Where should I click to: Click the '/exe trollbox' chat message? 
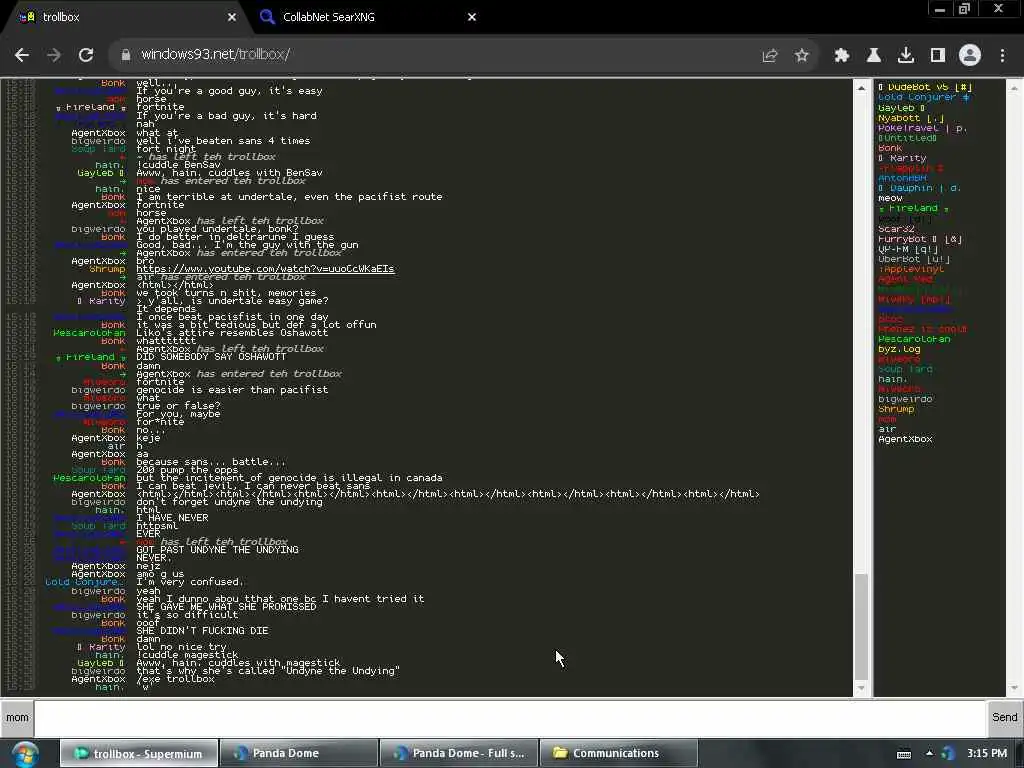coord(175,679)
